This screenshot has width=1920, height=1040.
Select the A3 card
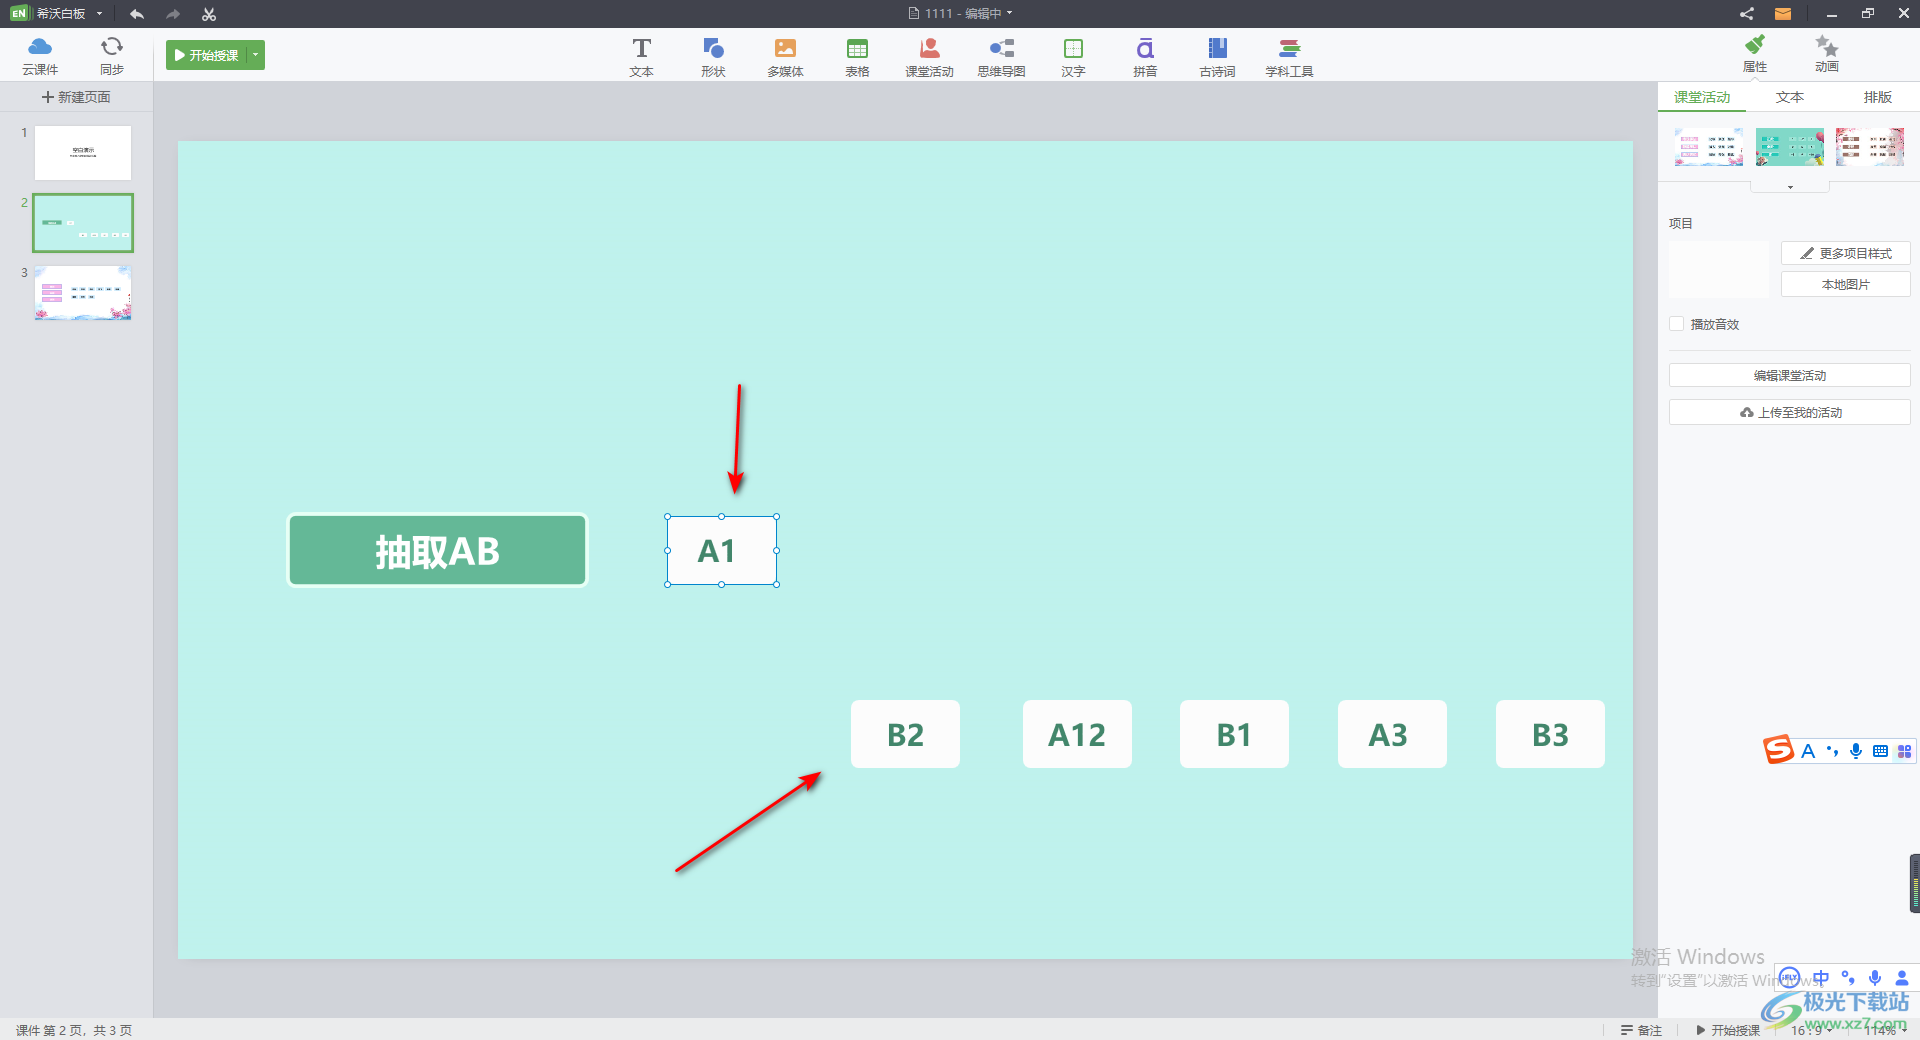pyautogui.click(x=1392, y=734)
